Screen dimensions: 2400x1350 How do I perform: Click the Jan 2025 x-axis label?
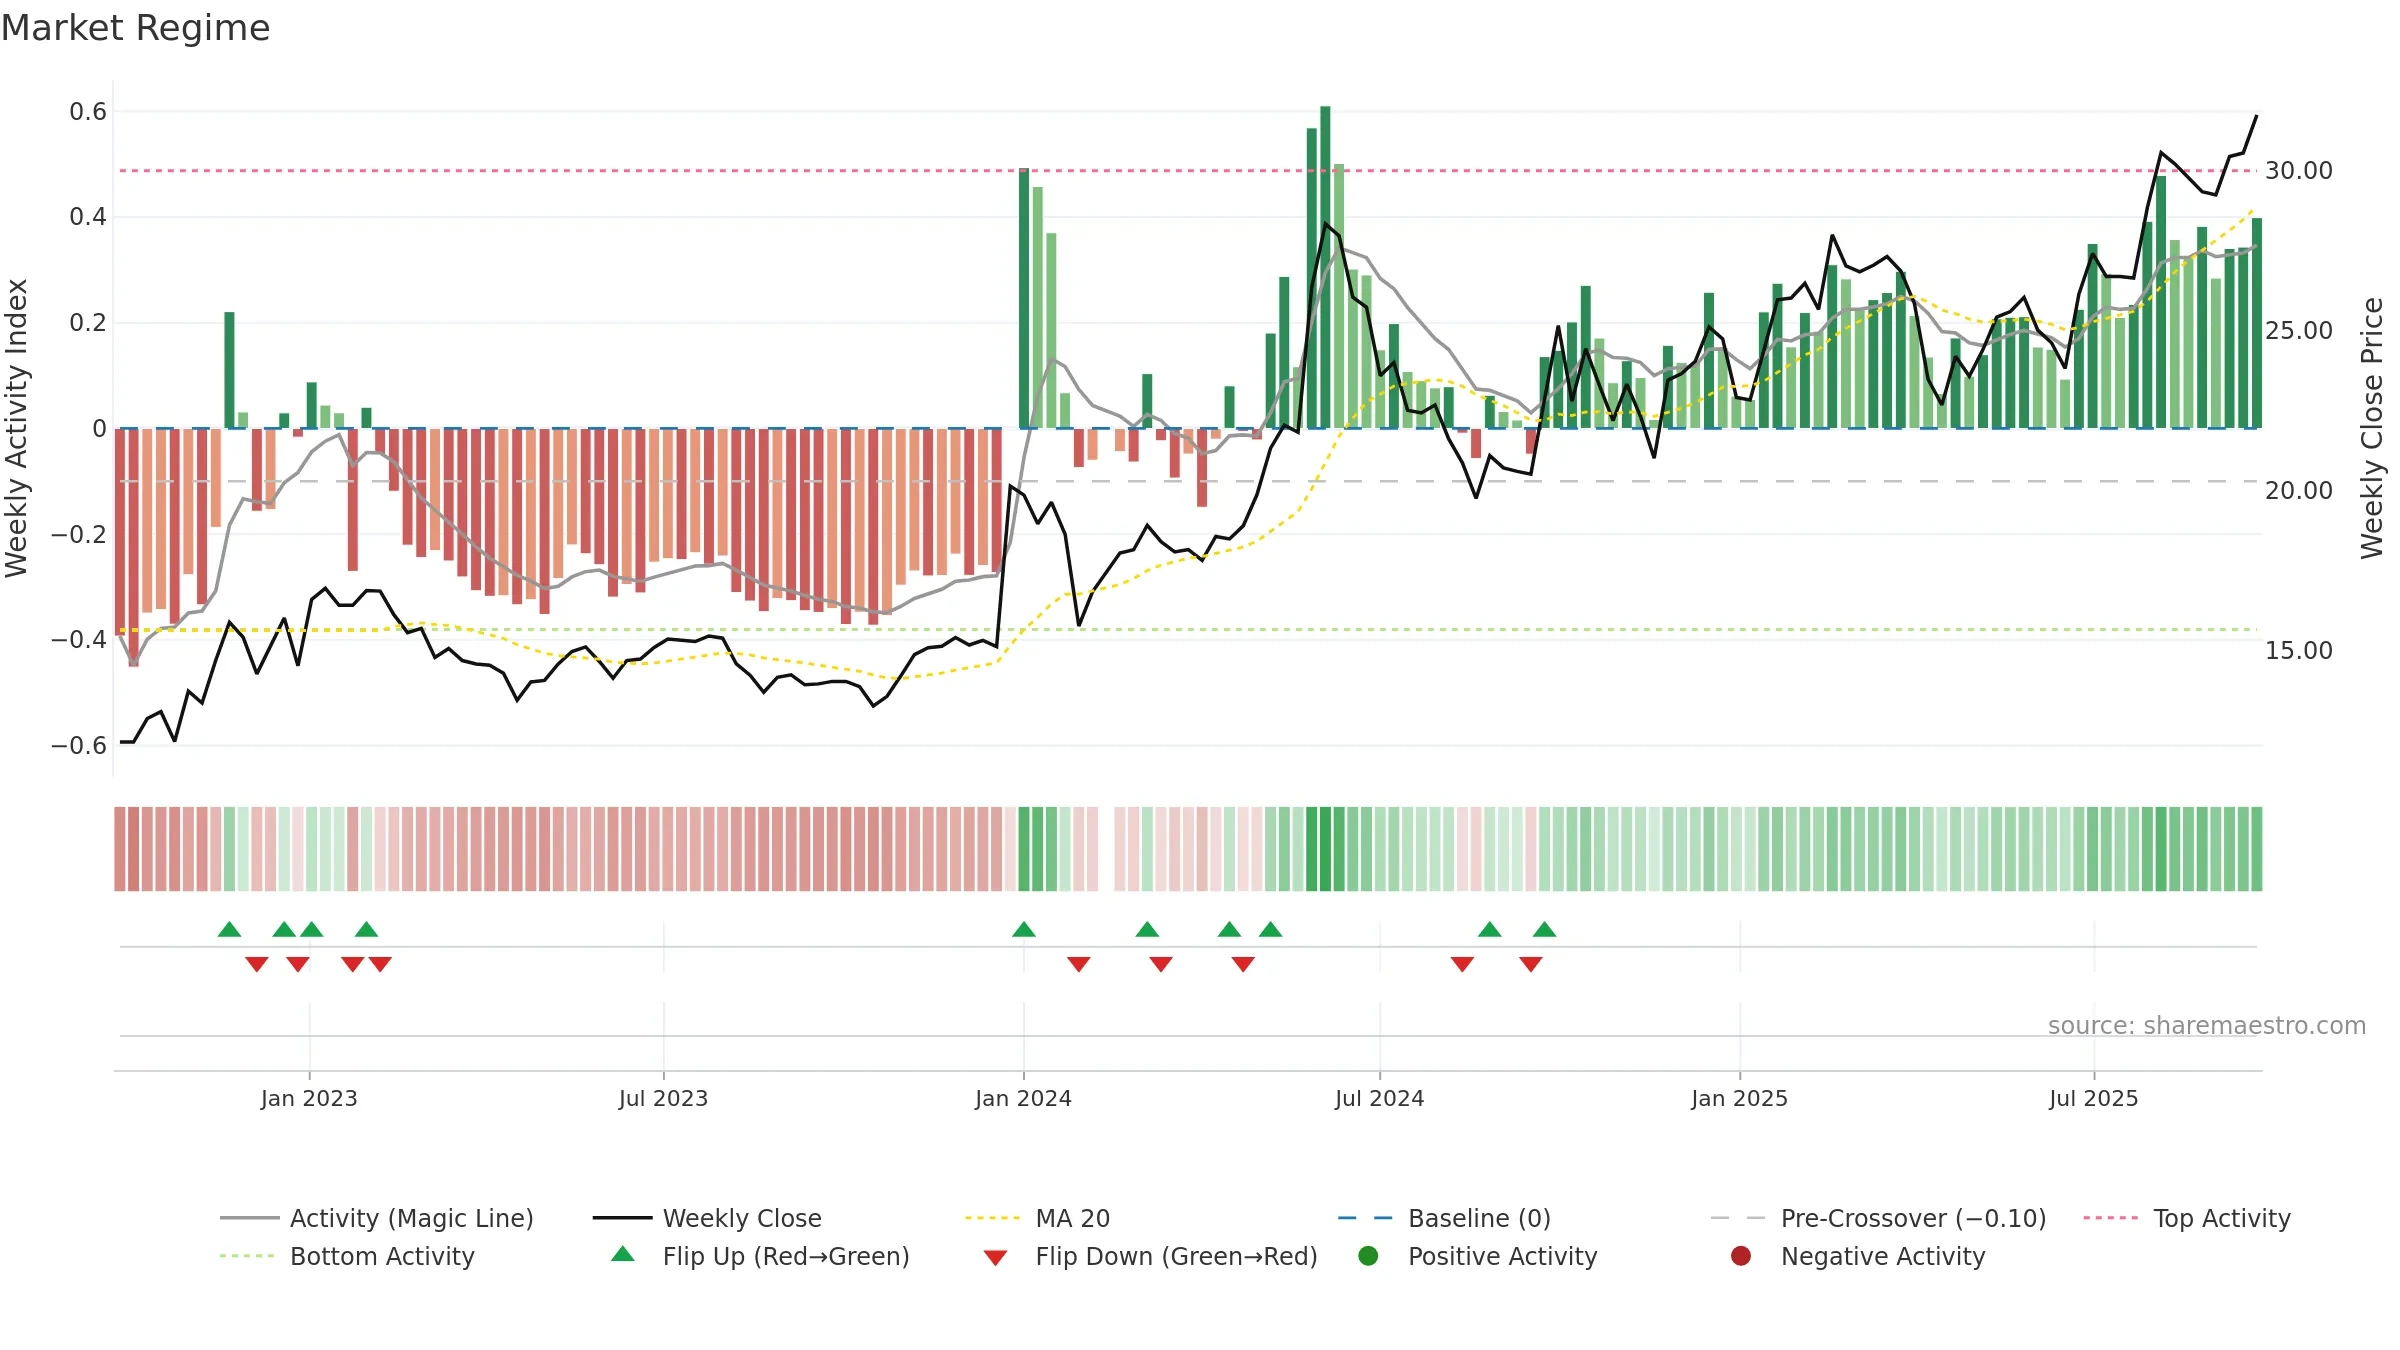click(x=1740, y=1098)
